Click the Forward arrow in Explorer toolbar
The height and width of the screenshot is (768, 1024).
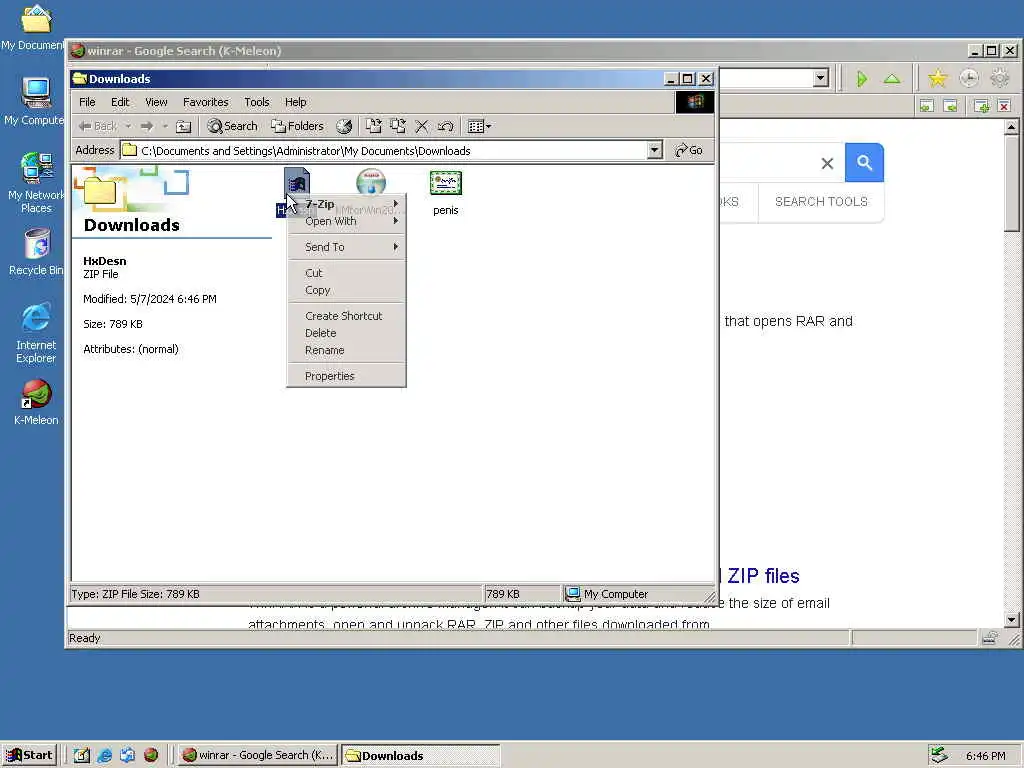tap(147, 126)
